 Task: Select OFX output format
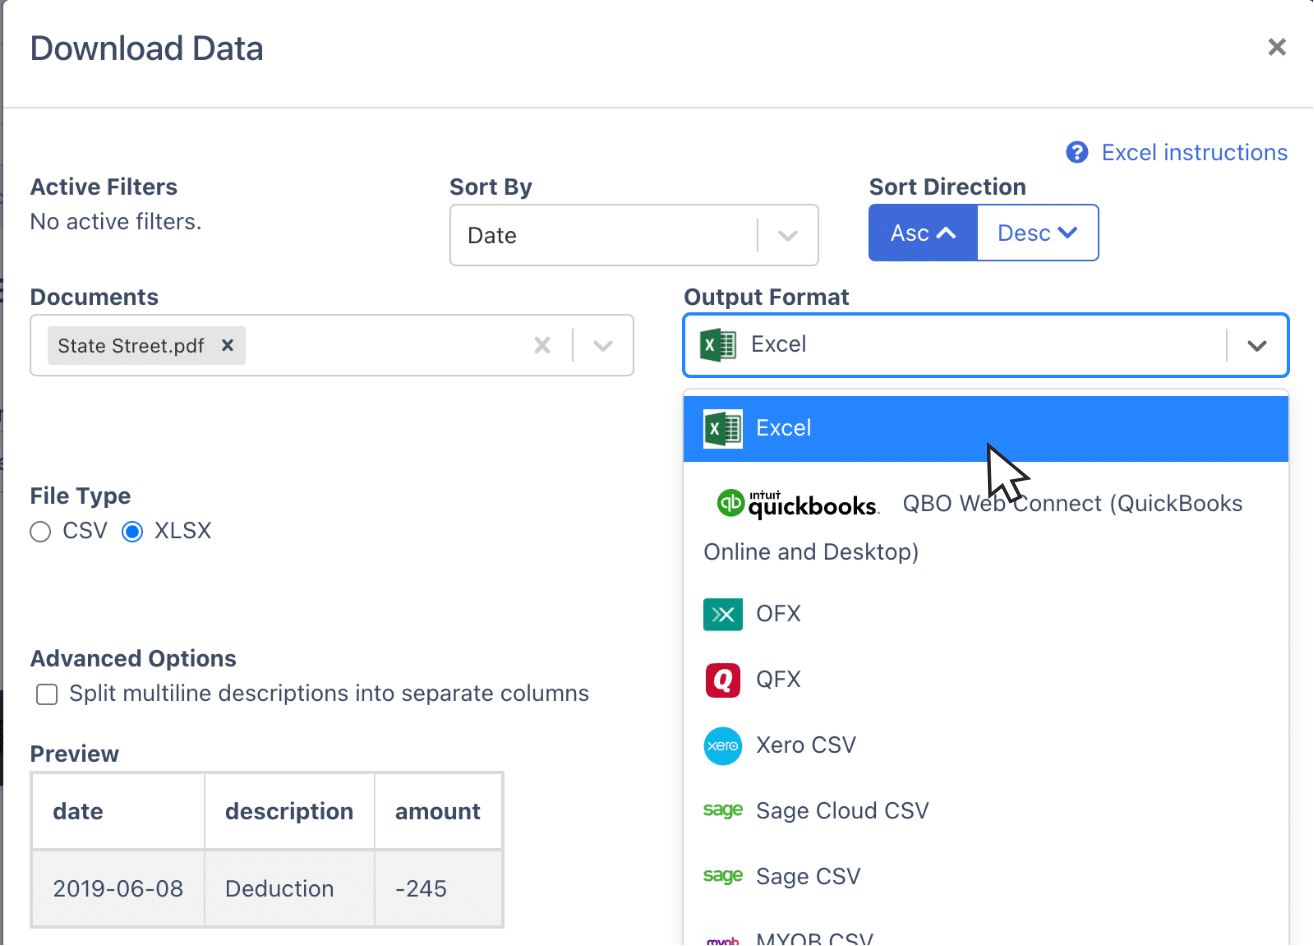click(985, 613)
